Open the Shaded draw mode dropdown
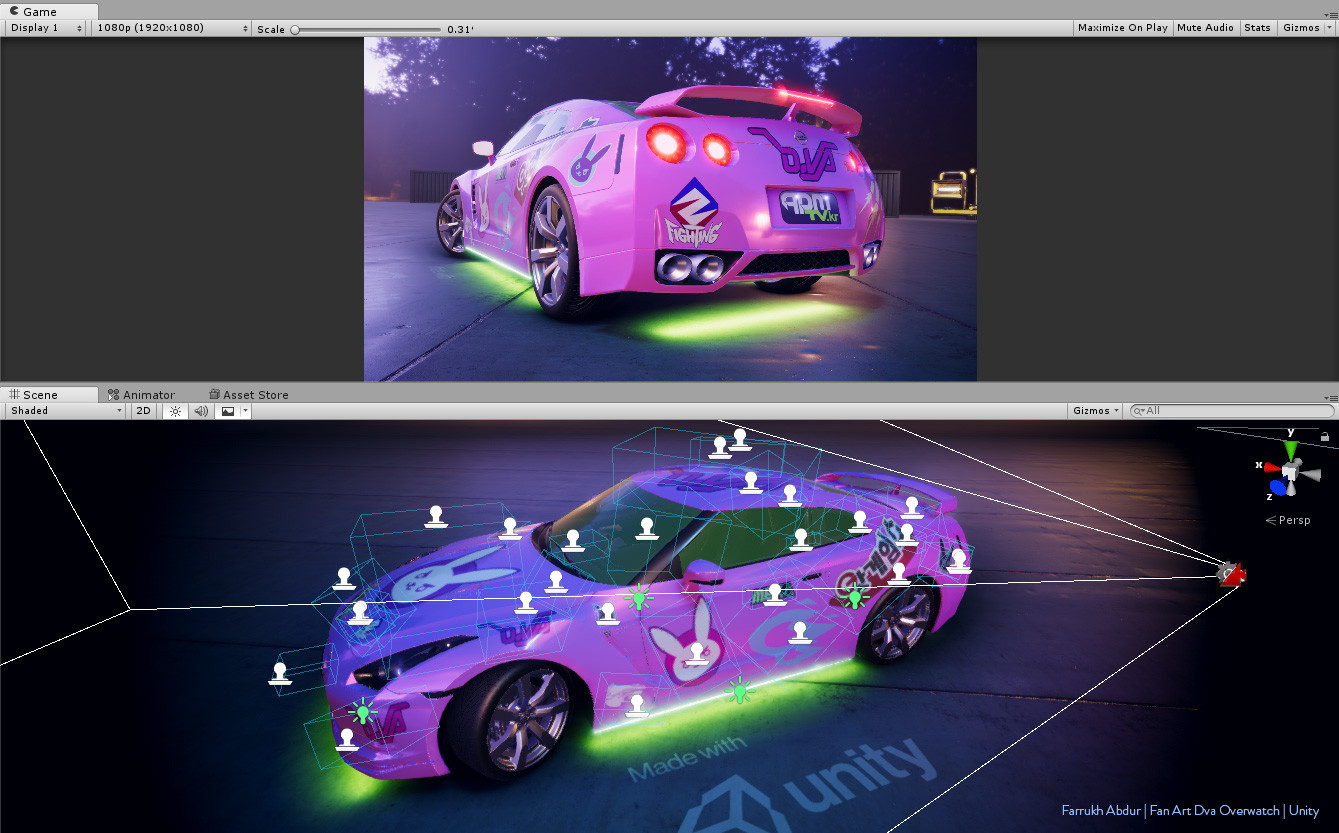This screenshot has width=1339, height=833. coord(65,411)
